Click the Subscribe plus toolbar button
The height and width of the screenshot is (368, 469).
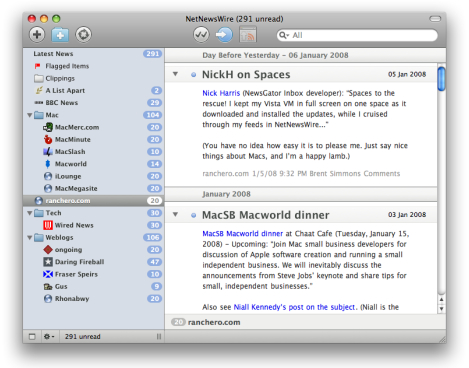(37, 35)
